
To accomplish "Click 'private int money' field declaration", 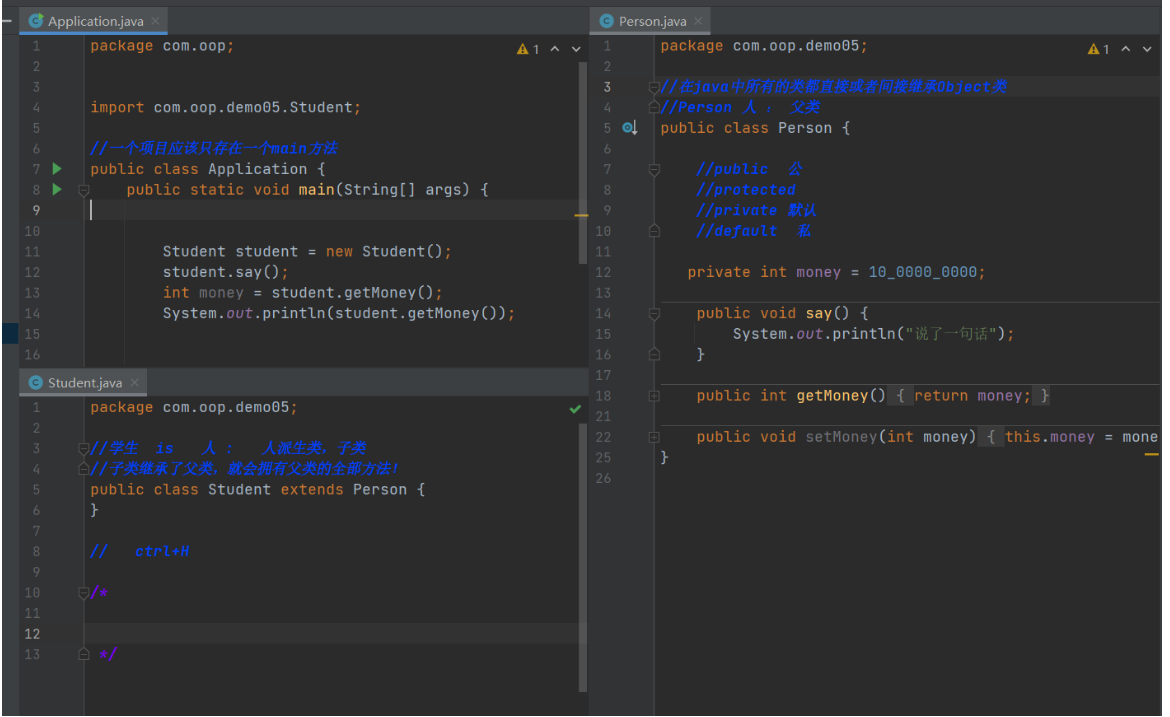I will tap(764, 272).
